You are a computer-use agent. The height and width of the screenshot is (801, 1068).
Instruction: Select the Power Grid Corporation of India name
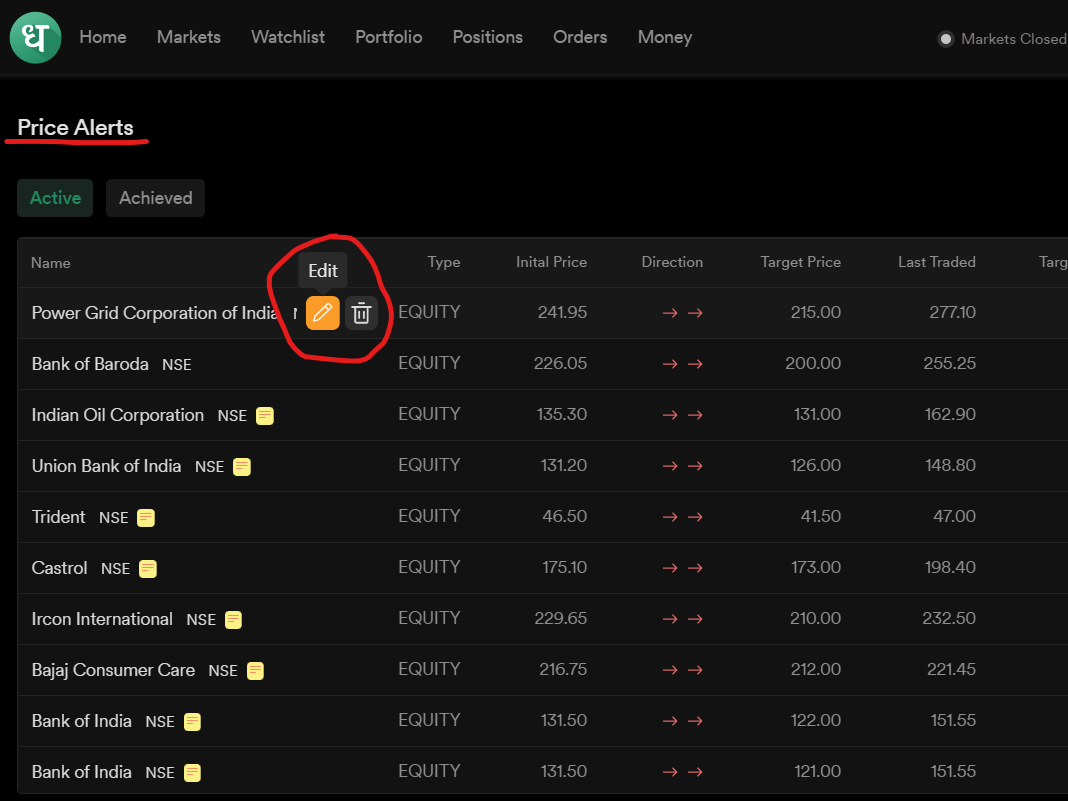coord(155,313)
